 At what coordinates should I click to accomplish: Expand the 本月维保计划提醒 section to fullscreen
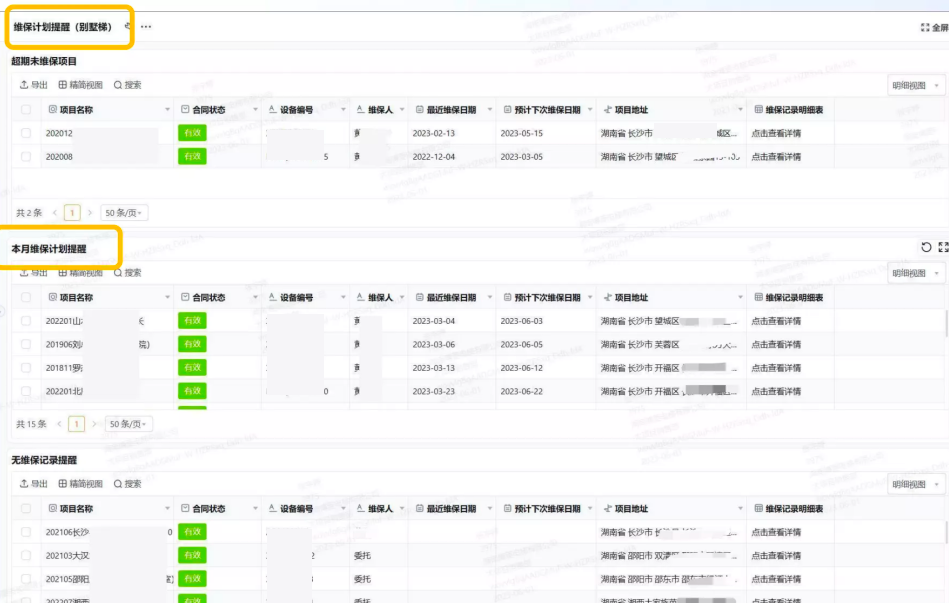944,247
